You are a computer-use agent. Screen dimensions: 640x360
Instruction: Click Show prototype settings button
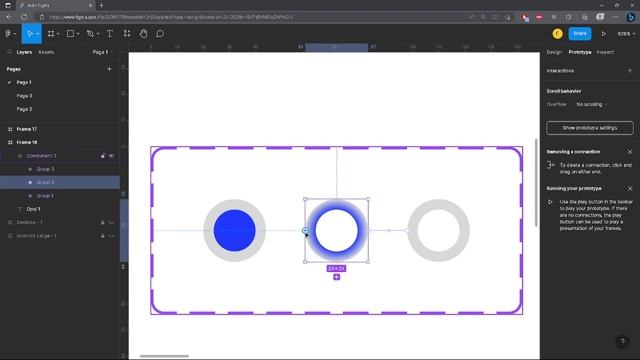(x=590, y=128)
